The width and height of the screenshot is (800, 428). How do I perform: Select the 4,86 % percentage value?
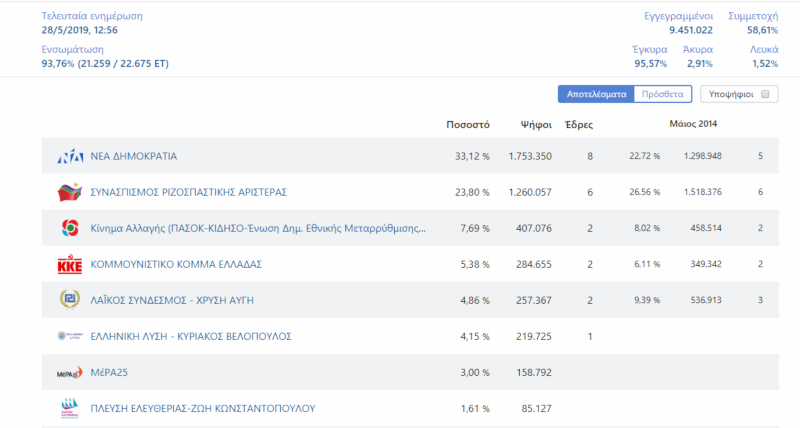(475, 300)
